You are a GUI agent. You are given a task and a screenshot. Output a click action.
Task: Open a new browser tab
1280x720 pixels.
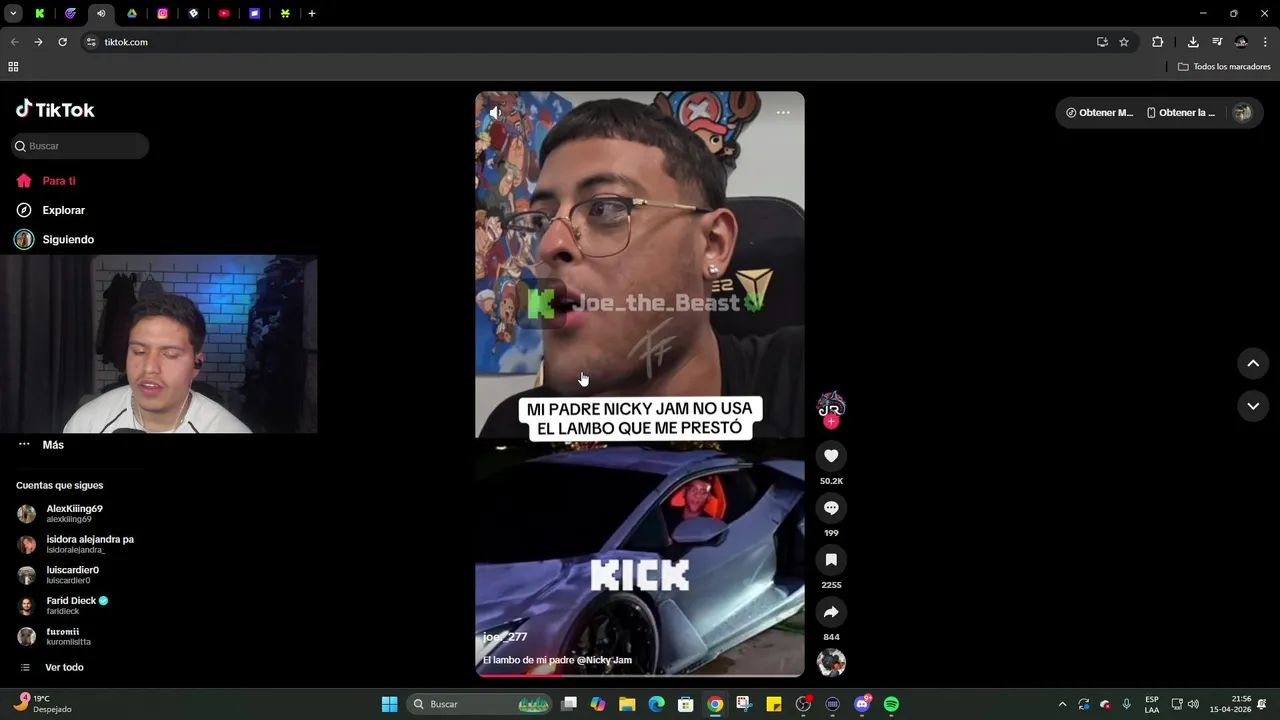(312, 13)
